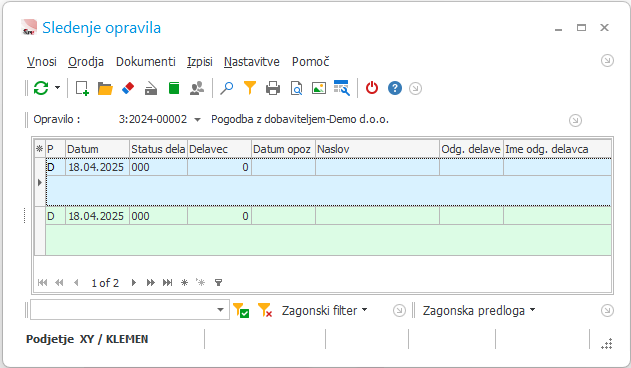The width and height of the screenshot is (631, 368).
Task: Click the grid select-all asterisk corner cell
Action: coord(39,149)
